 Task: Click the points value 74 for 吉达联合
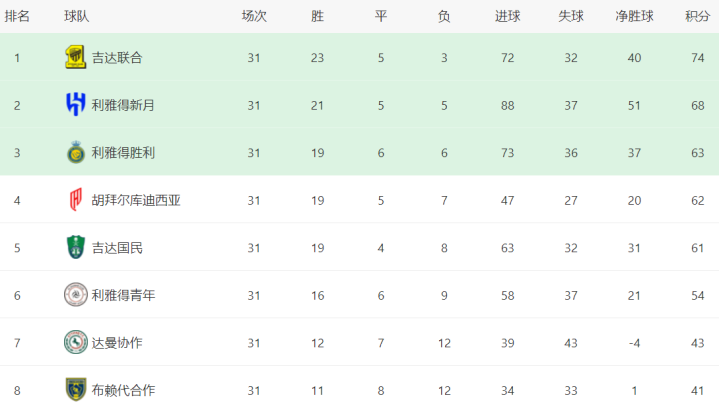coord(697,58)
